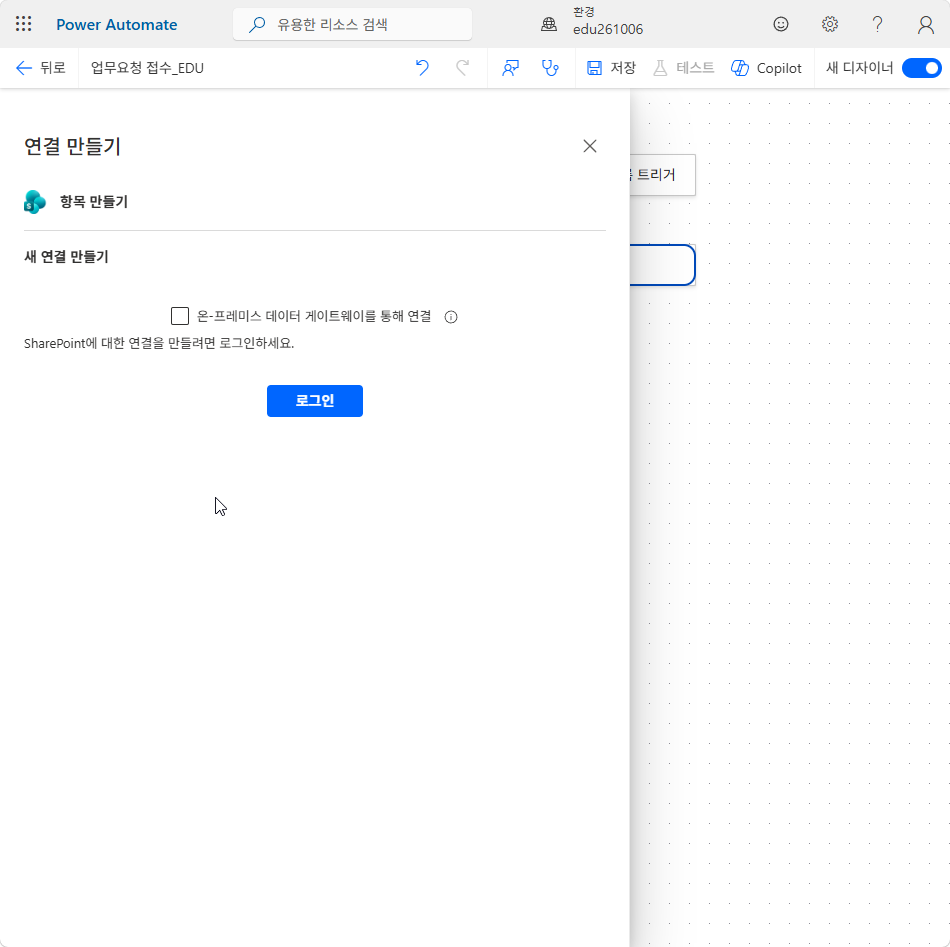Open the app launcher waffle menu

(24, 24)
